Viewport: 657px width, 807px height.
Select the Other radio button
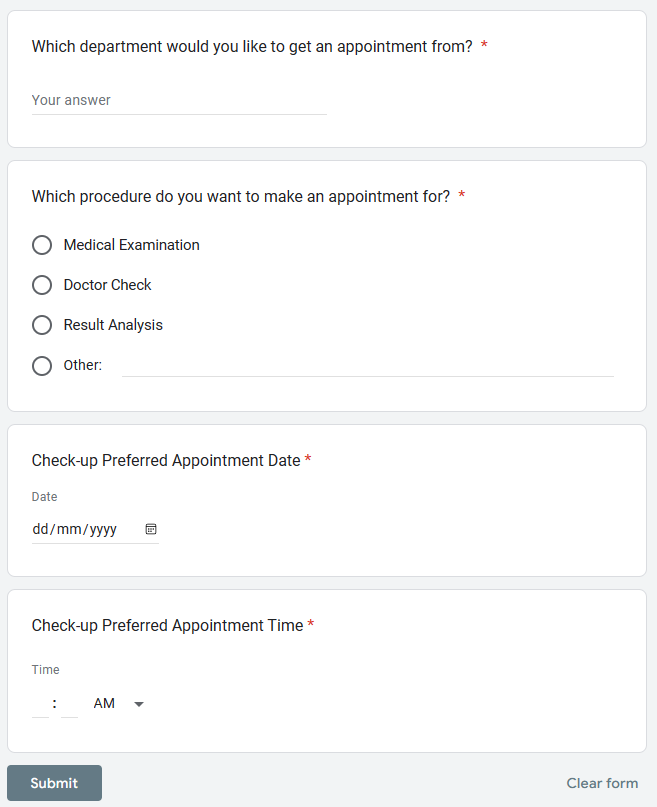[42, 365]
